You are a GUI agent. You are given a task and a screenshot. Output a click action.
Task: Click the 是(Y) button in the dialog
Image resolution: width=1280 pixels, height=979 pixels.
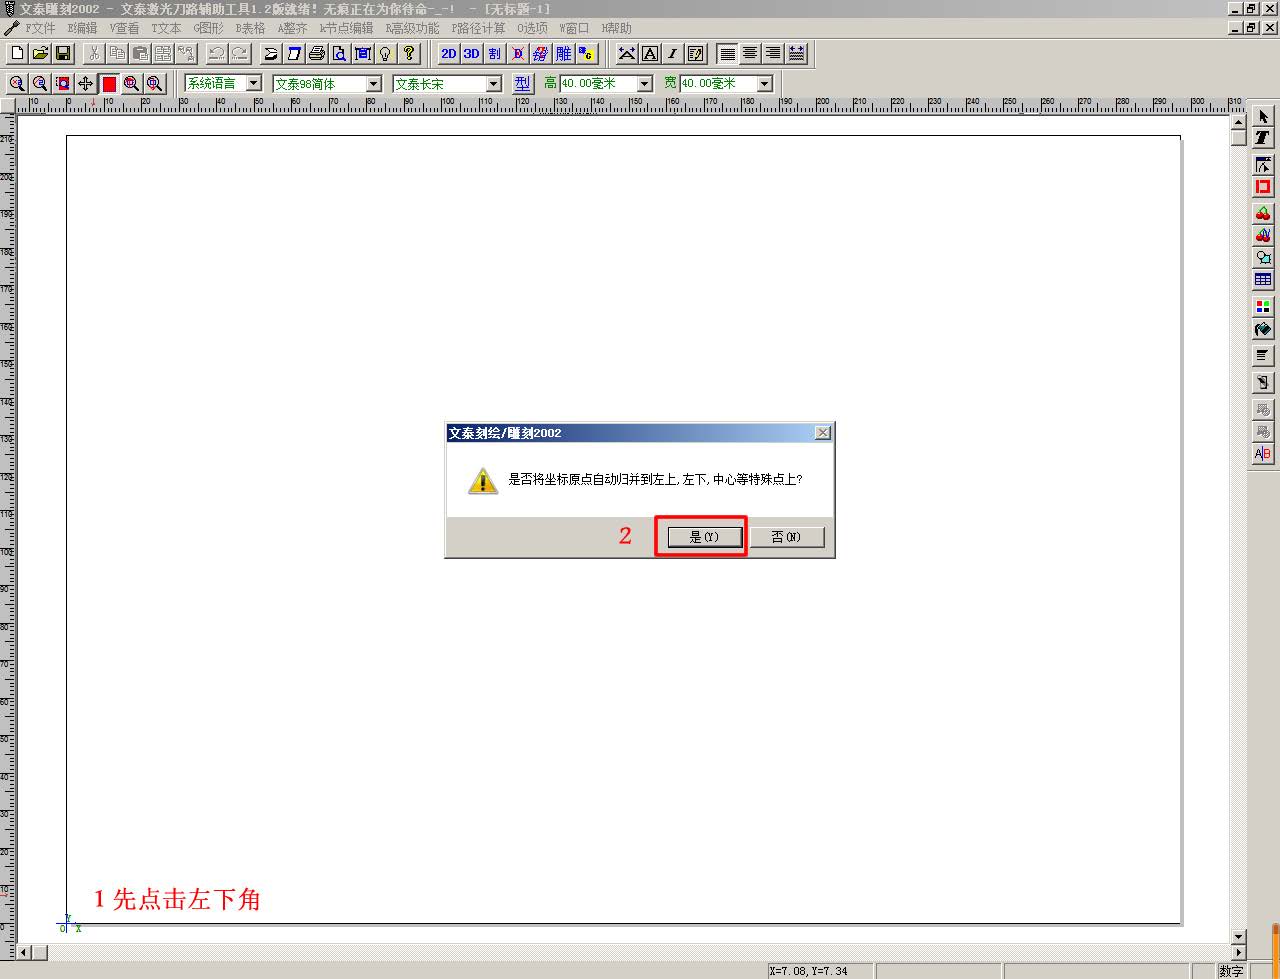coord(705,537)
